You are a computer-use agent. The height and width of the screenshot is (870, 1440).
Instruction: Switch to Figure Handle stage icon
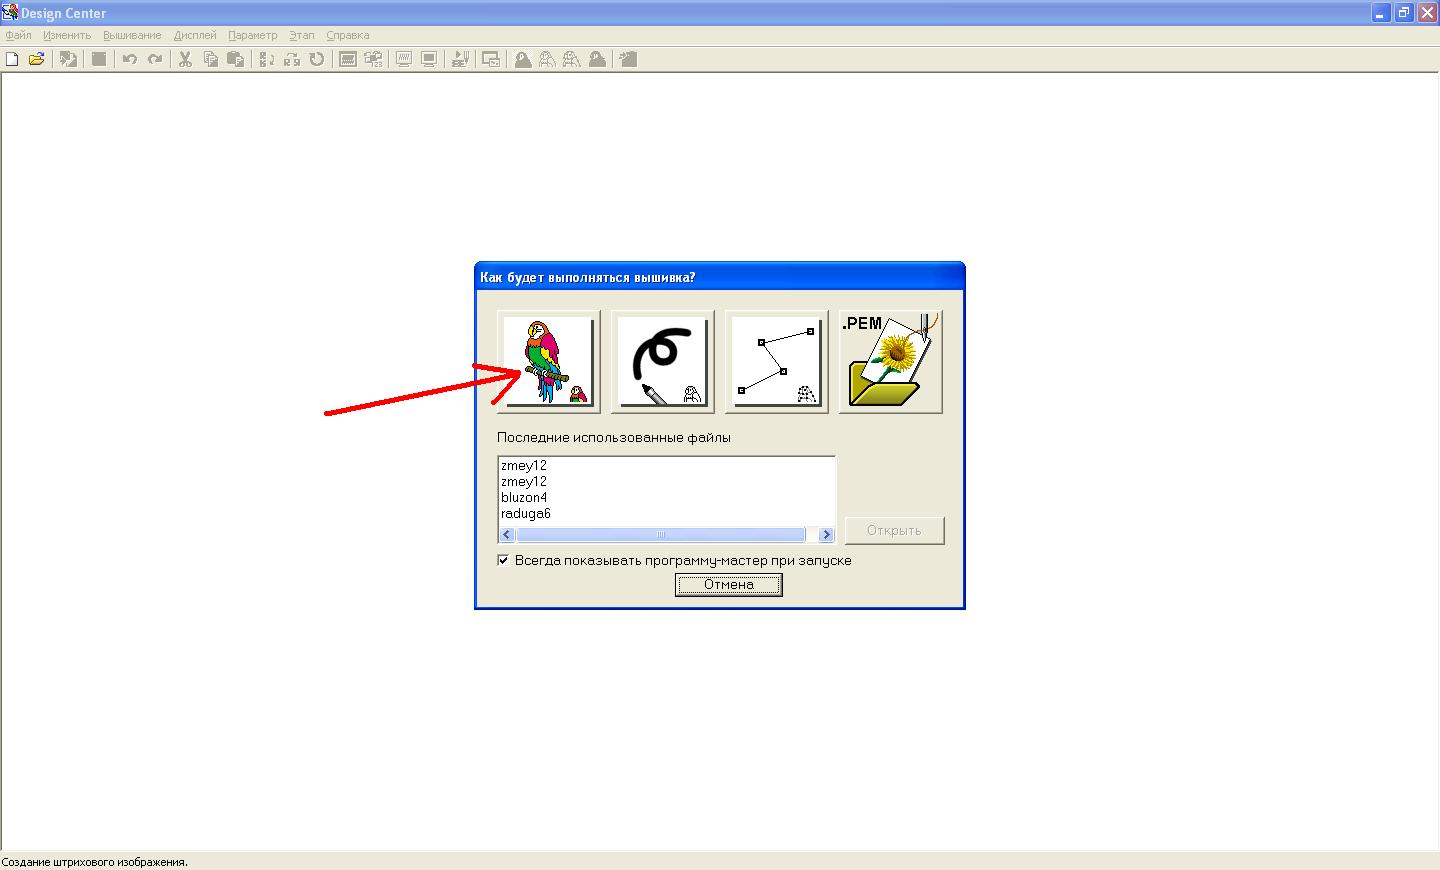click(x=572, y=59)
